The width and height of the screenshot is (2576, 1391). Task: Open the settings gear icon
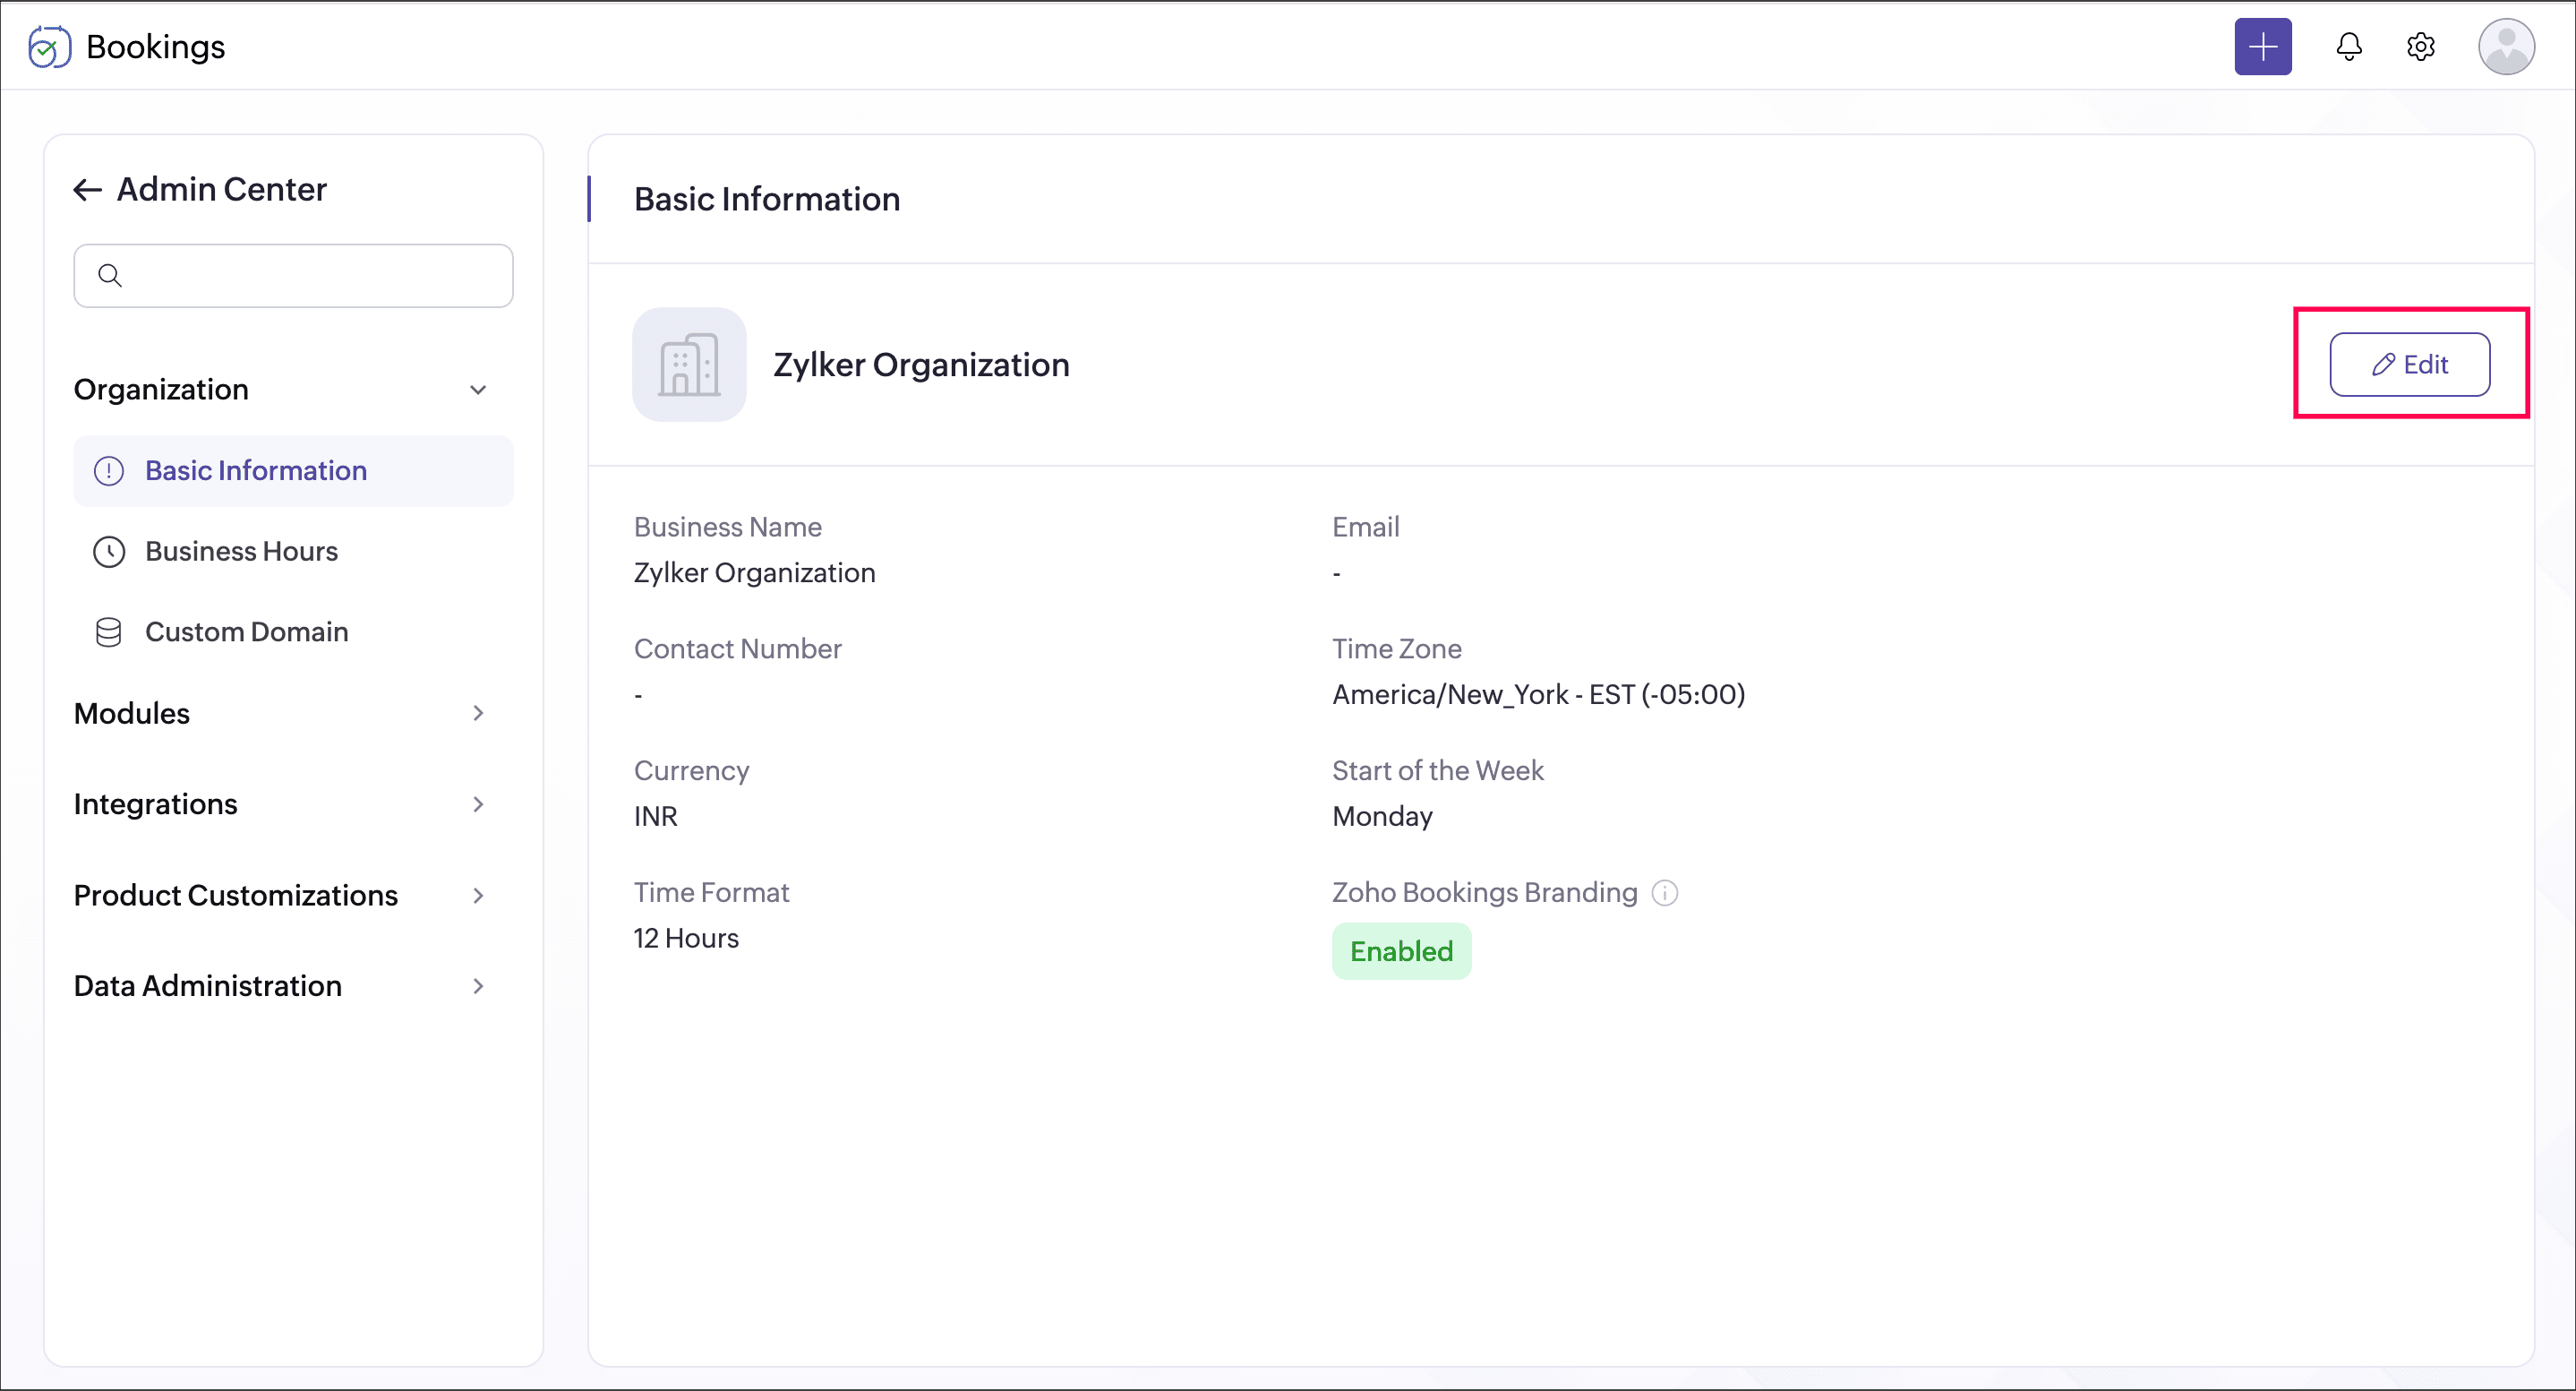2420,47
